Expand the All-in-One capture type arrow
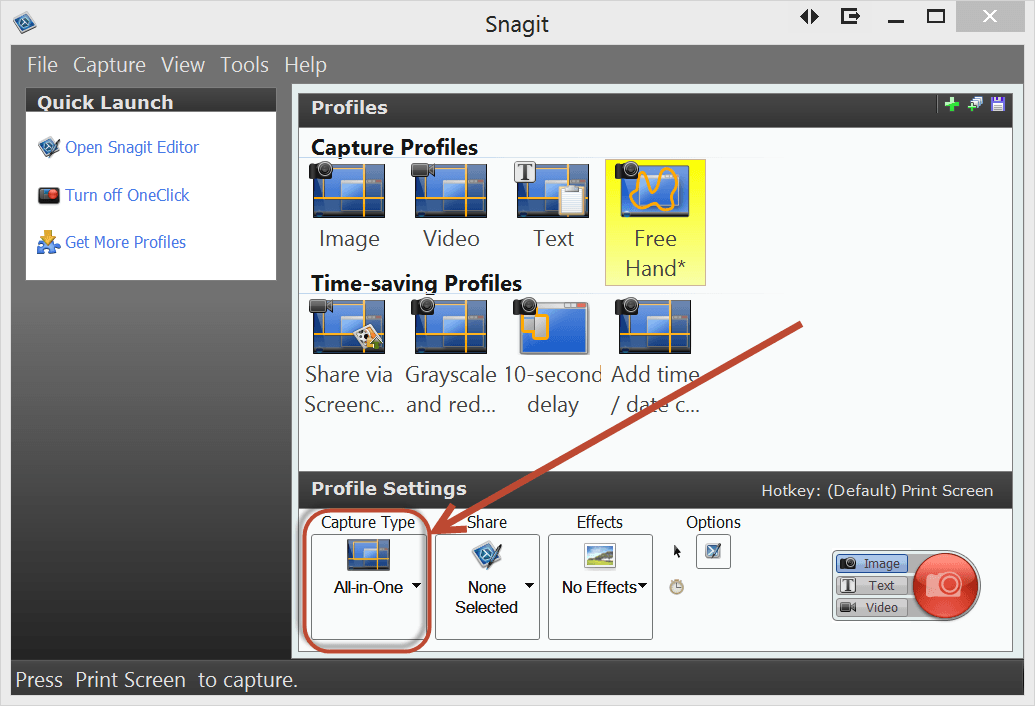The image size is (1035, 706). [417, 585]
